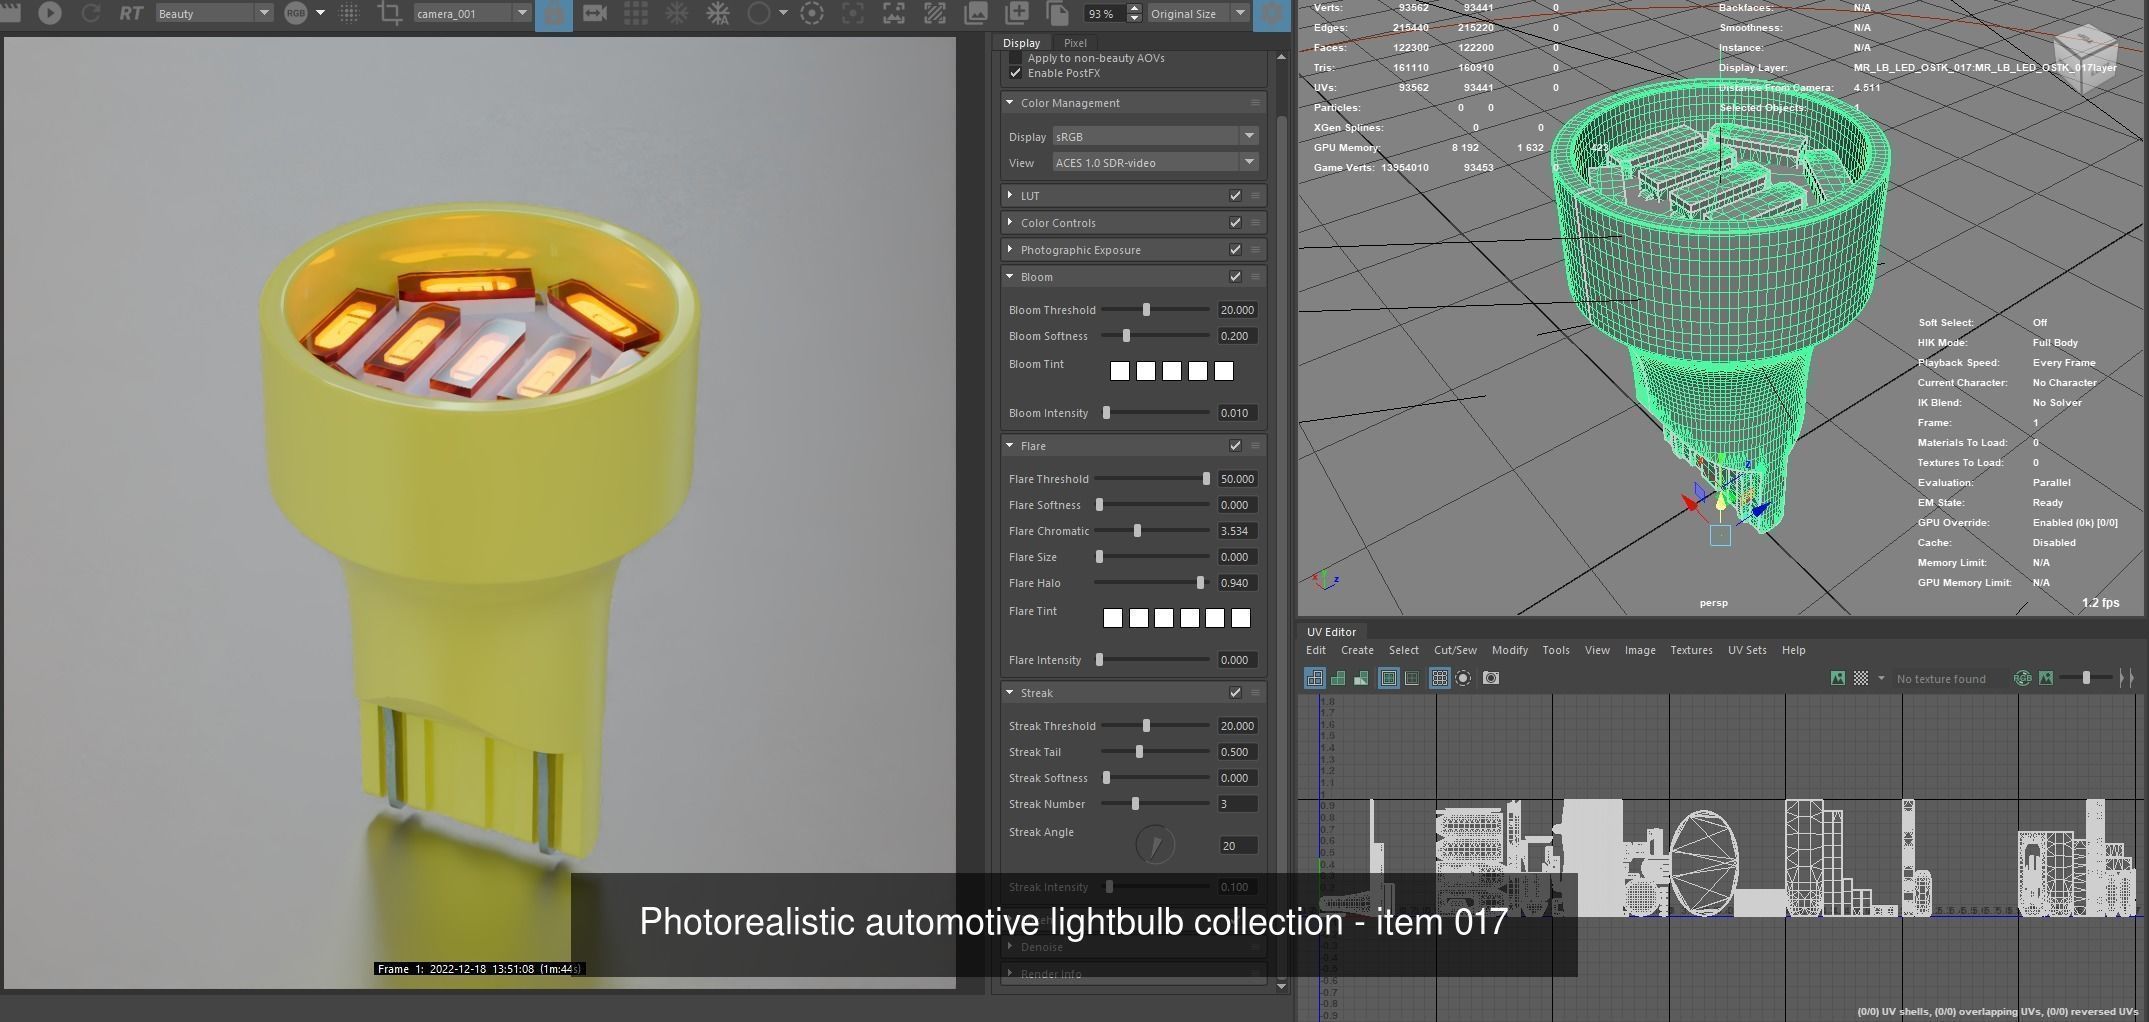Click the view cube in the persp viewport
Viewport: 2149px width, 1022px height.
click(x=2087, y=58)
